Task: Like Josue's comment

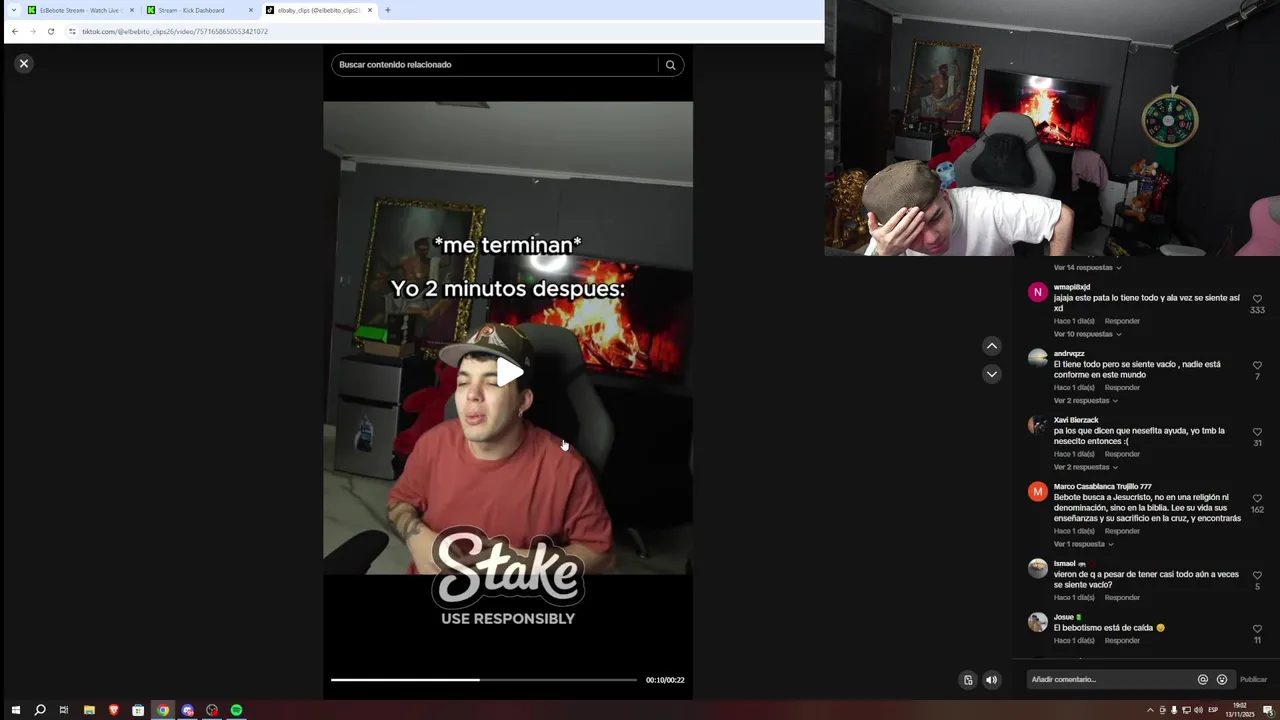Action: 1257,629
